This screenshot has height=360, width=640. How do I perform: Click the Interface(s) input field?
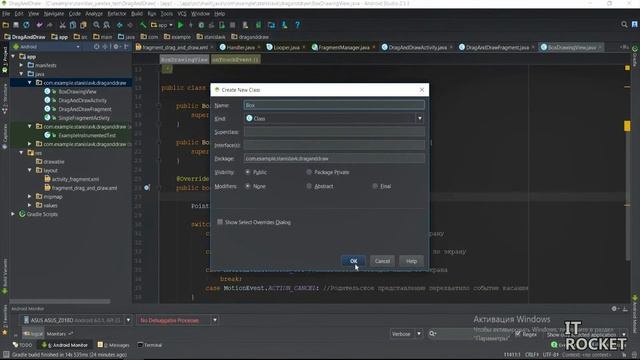pos(334,145)
